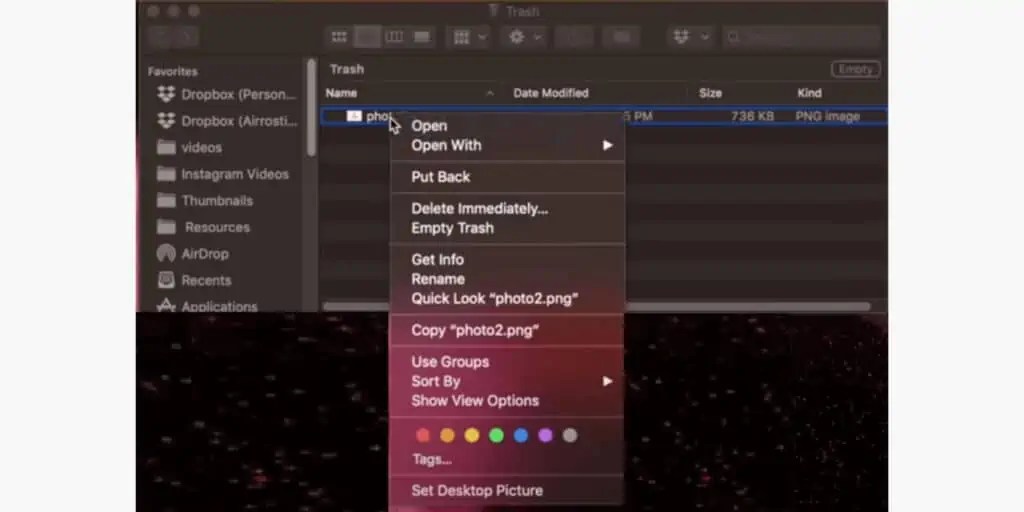Open Resources folder in sidebar
Screen dimensions: 1024x512
(x=203, y=227)
